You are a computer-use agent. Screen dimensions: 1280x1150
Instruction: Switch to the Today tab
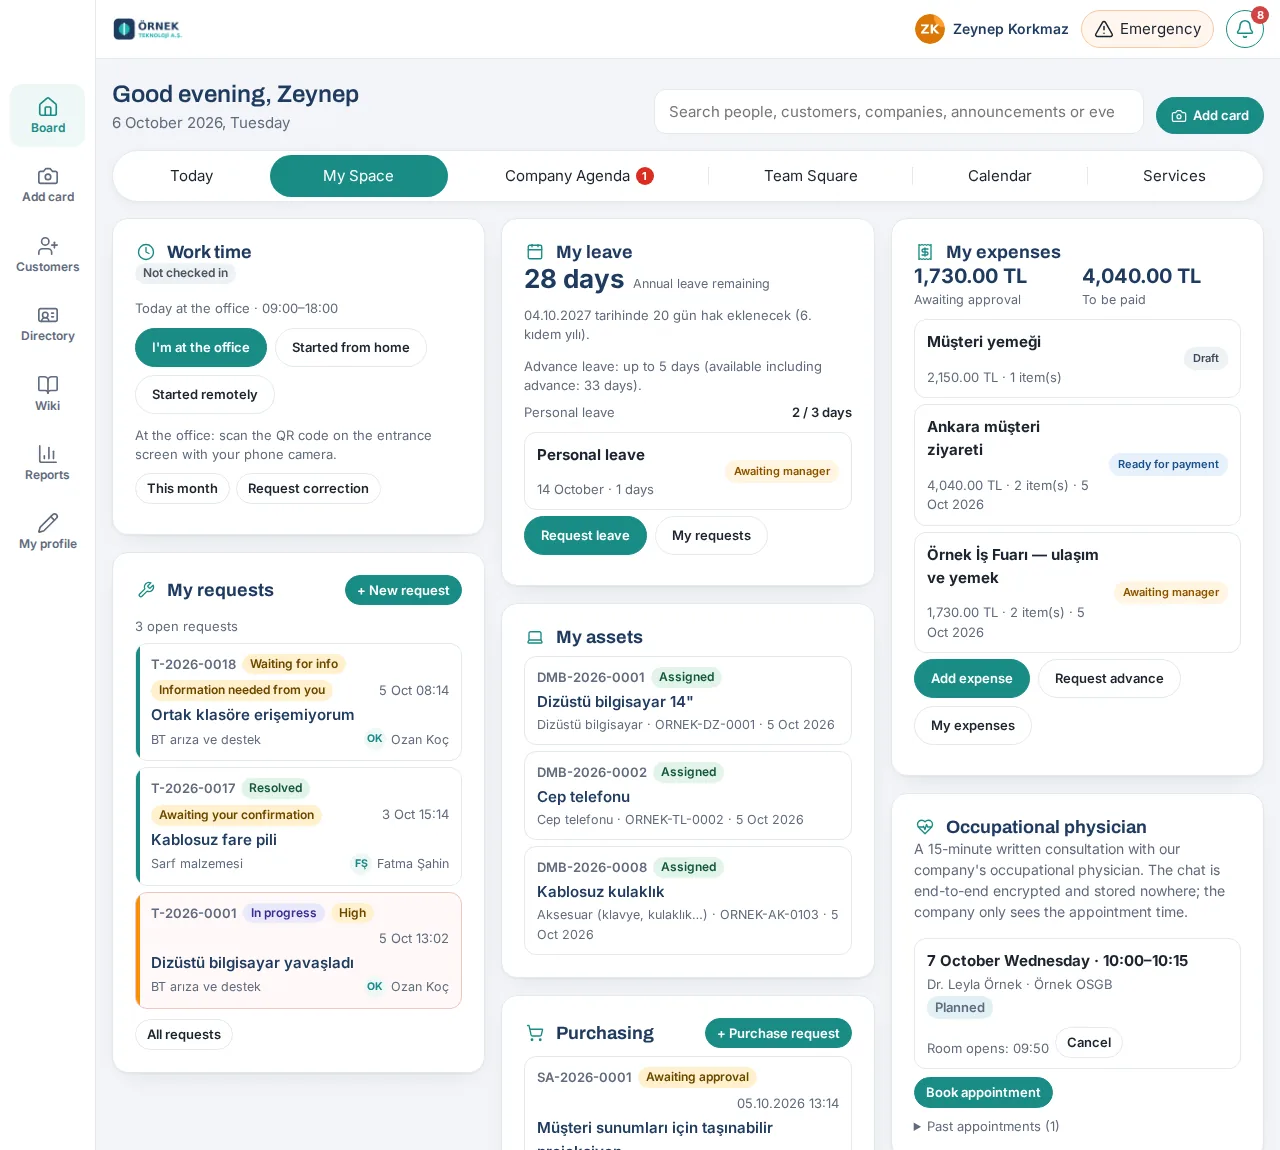(x=192, y=176)
